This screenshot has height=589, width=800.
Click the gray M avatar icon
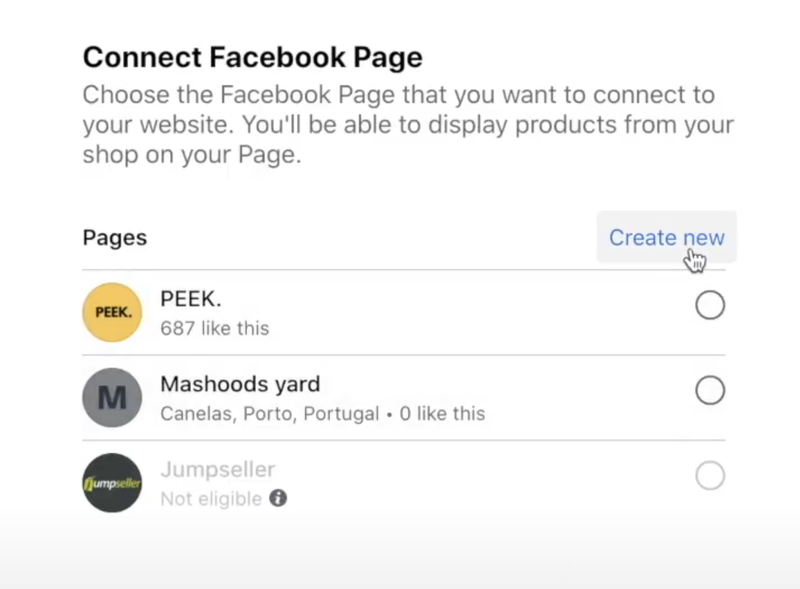[112, 397]
